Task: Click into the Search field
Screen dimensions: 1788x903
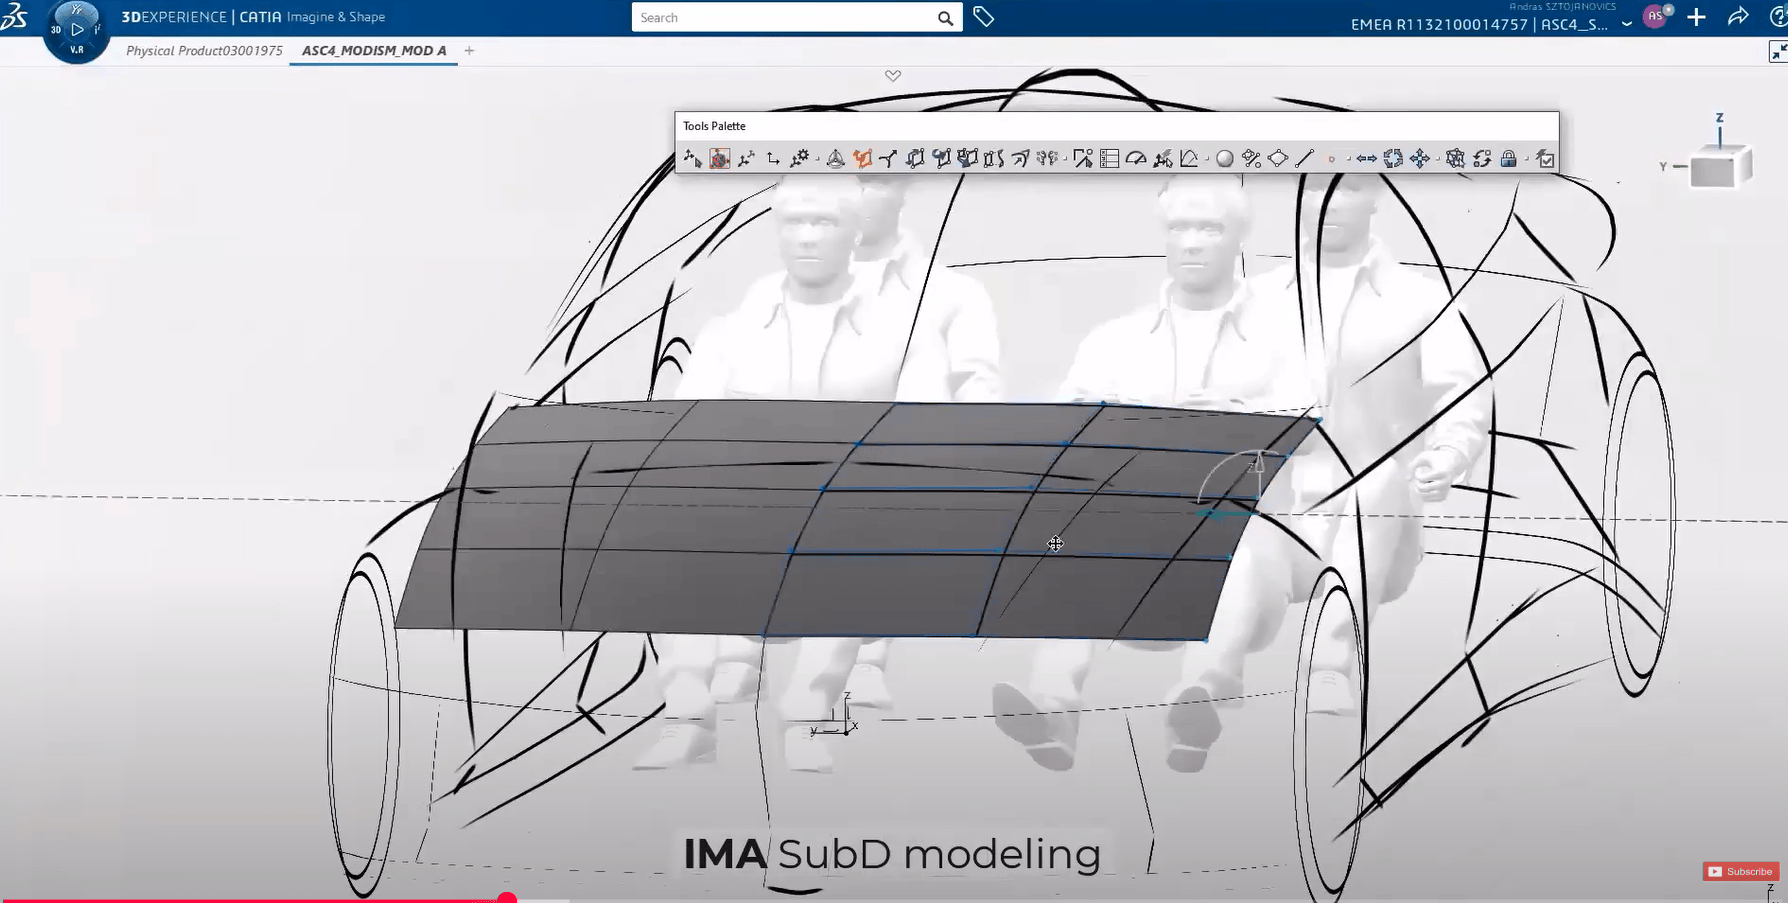Action: point(784,18)
